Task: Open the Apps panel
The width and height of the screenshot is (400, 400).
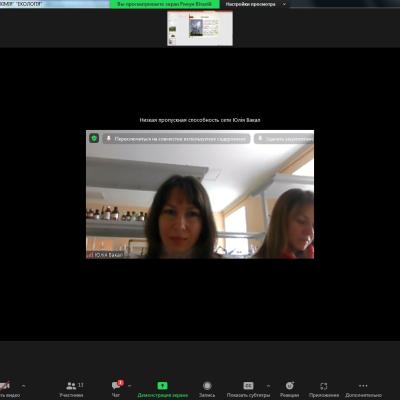Action: click(x=324, y=389)
